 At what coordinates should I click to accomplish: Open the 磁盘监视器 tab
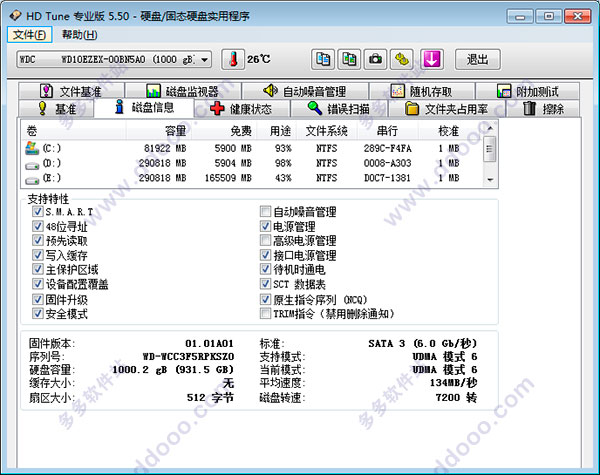pos(183,91)
